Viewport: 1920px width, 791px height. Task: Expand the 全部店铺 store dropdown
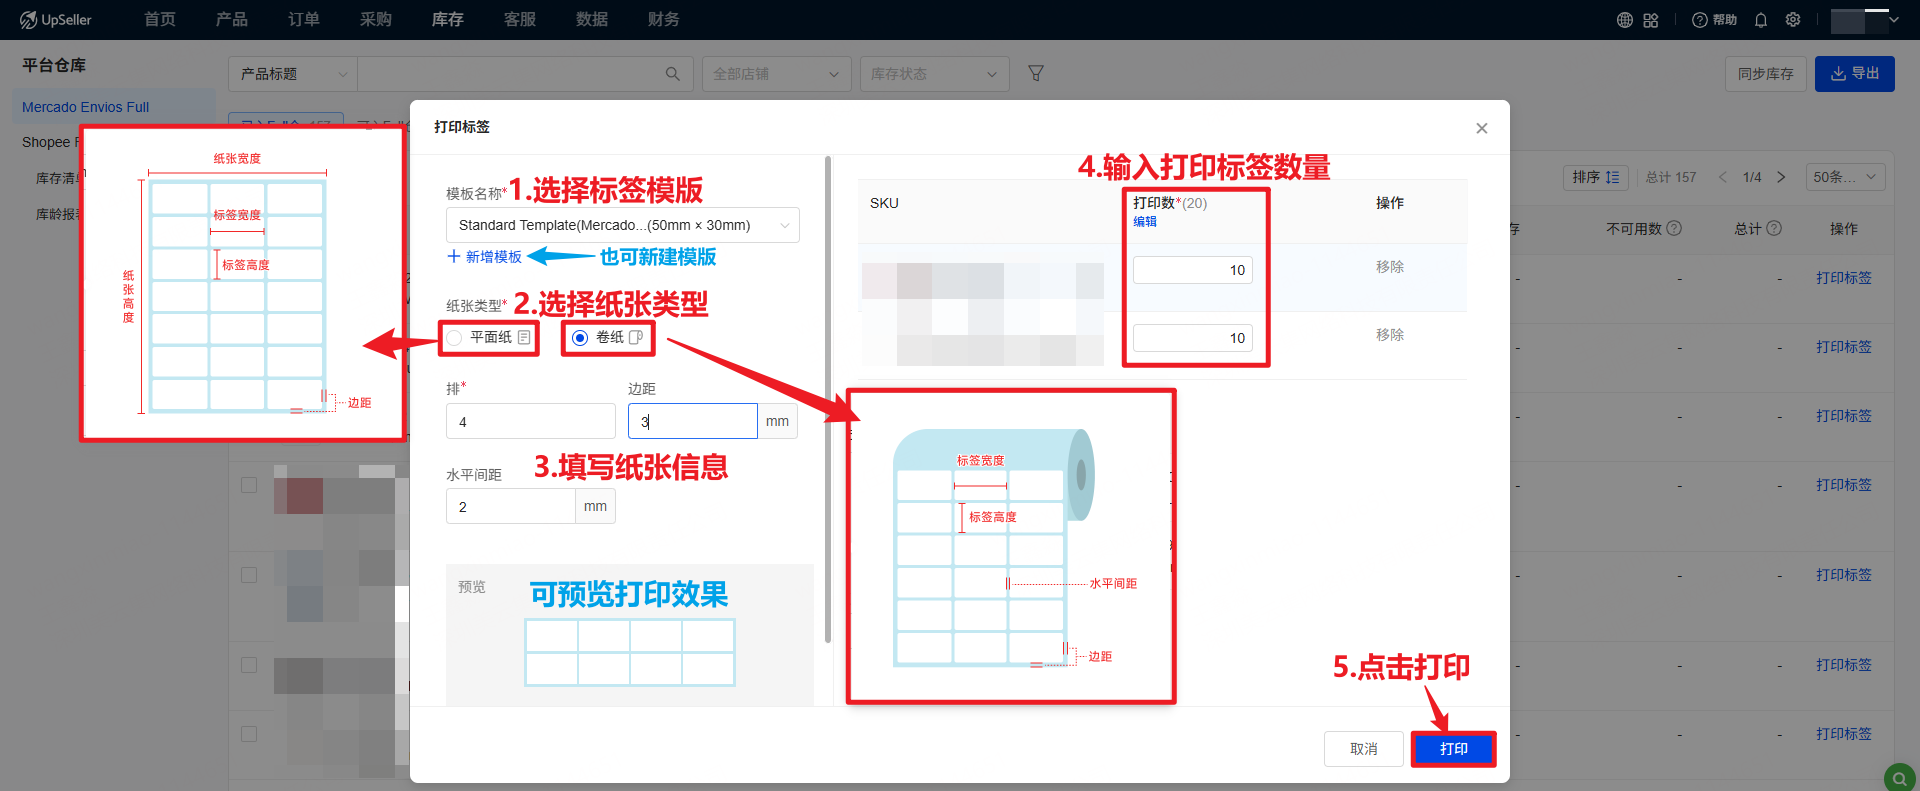[776, 74]
